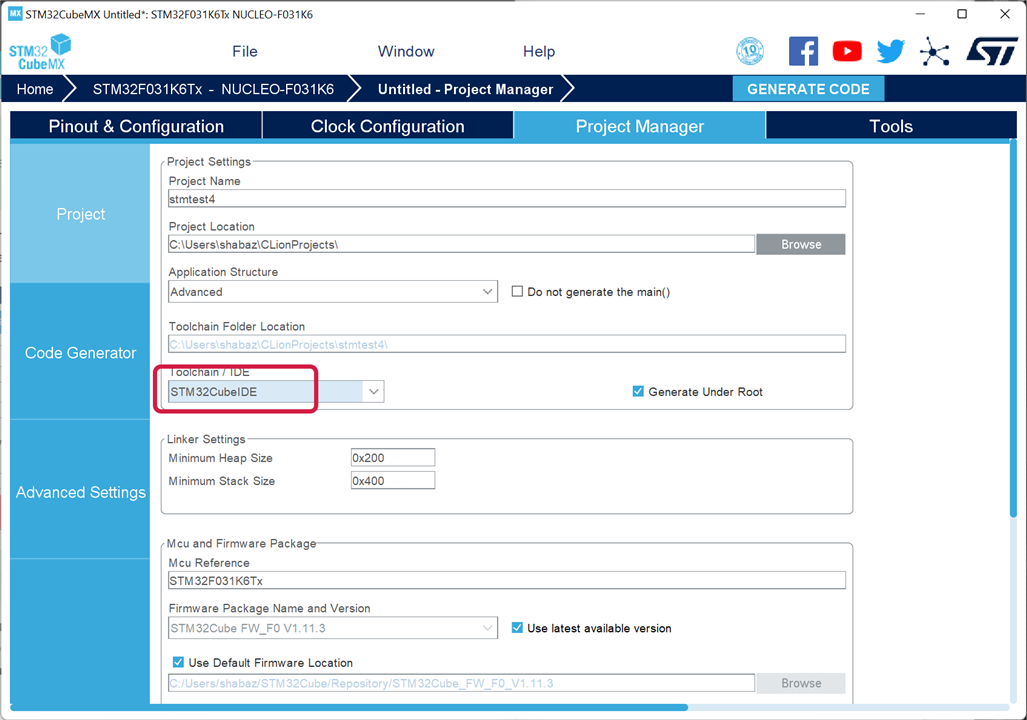1027x720 pixels.
Task: Select the Project Manager tab
Action: (639, 126)
